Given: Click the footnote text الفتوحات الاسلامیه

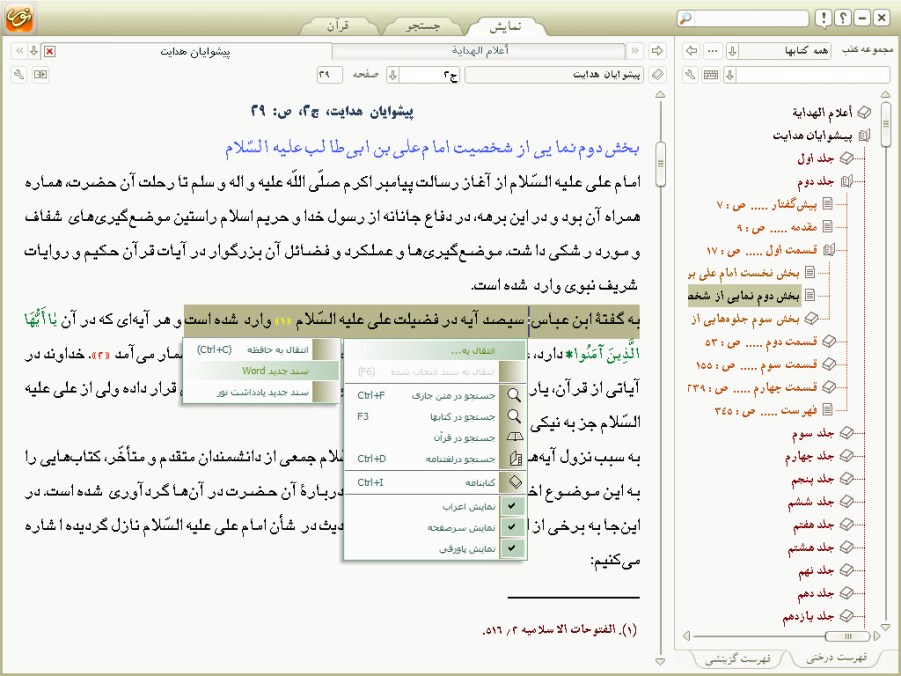Looking at the screenshot, I should pyautogui.click(x=560, y=630).
